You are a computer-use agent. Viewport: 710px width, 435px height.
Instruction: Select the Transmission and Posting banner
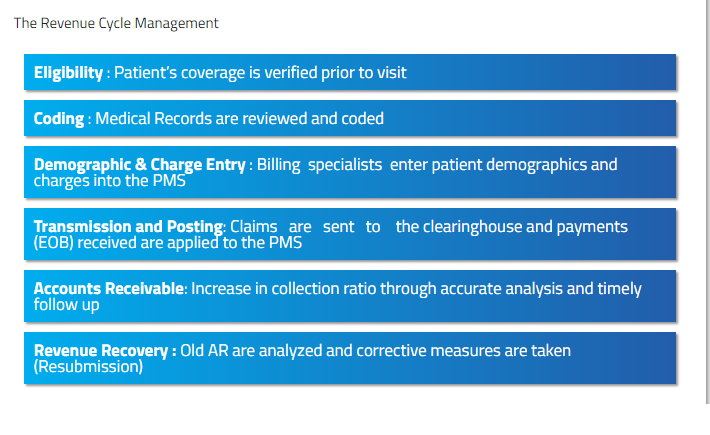[350, 234]
